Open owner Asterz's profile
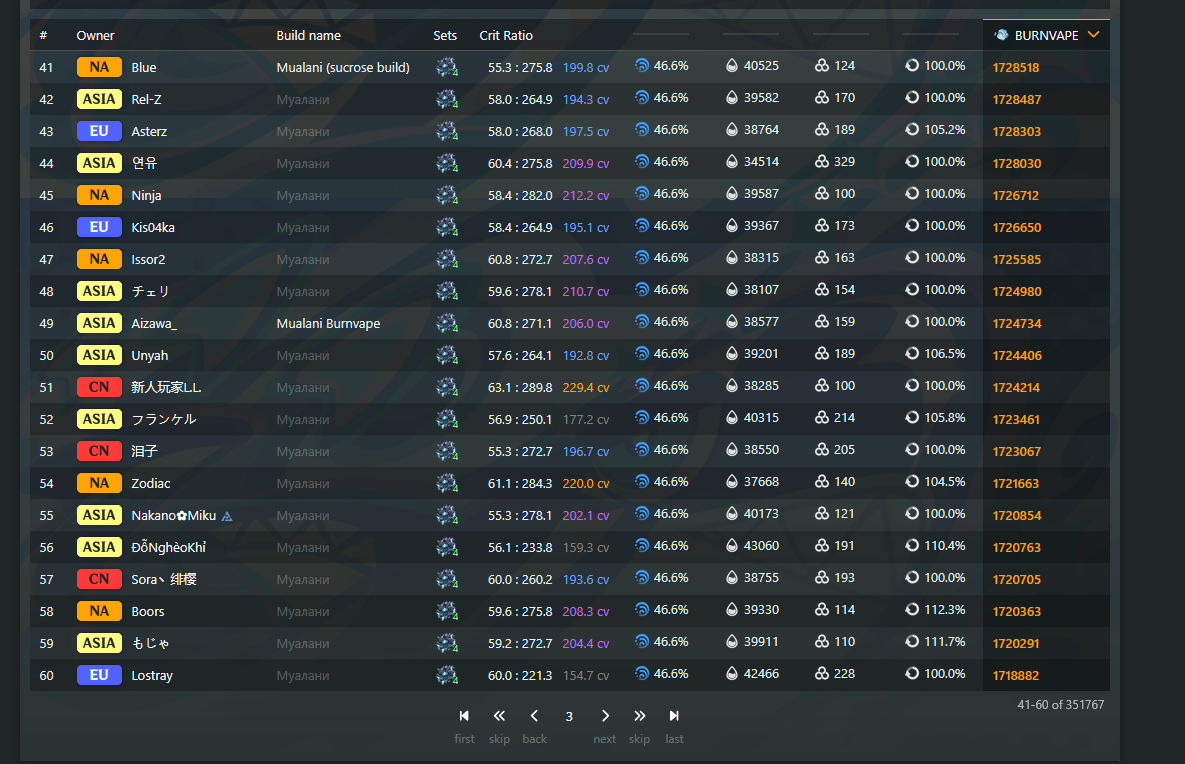Screen dimensions: 1185x764 149,131
